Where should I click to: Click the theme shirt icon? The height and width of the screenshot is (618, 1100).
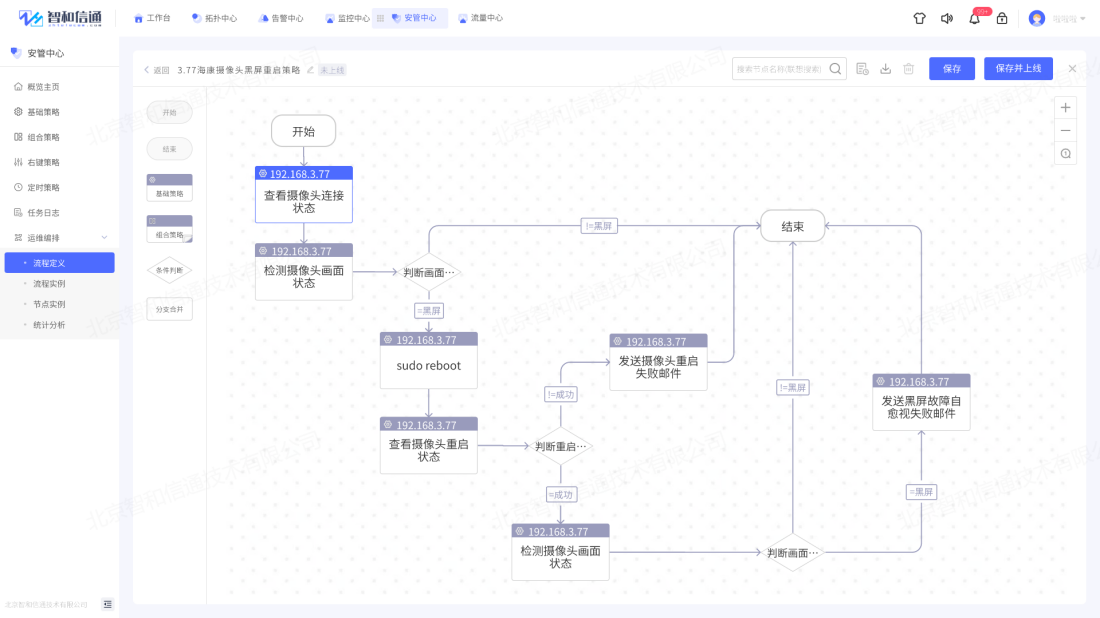click(919, 18)
